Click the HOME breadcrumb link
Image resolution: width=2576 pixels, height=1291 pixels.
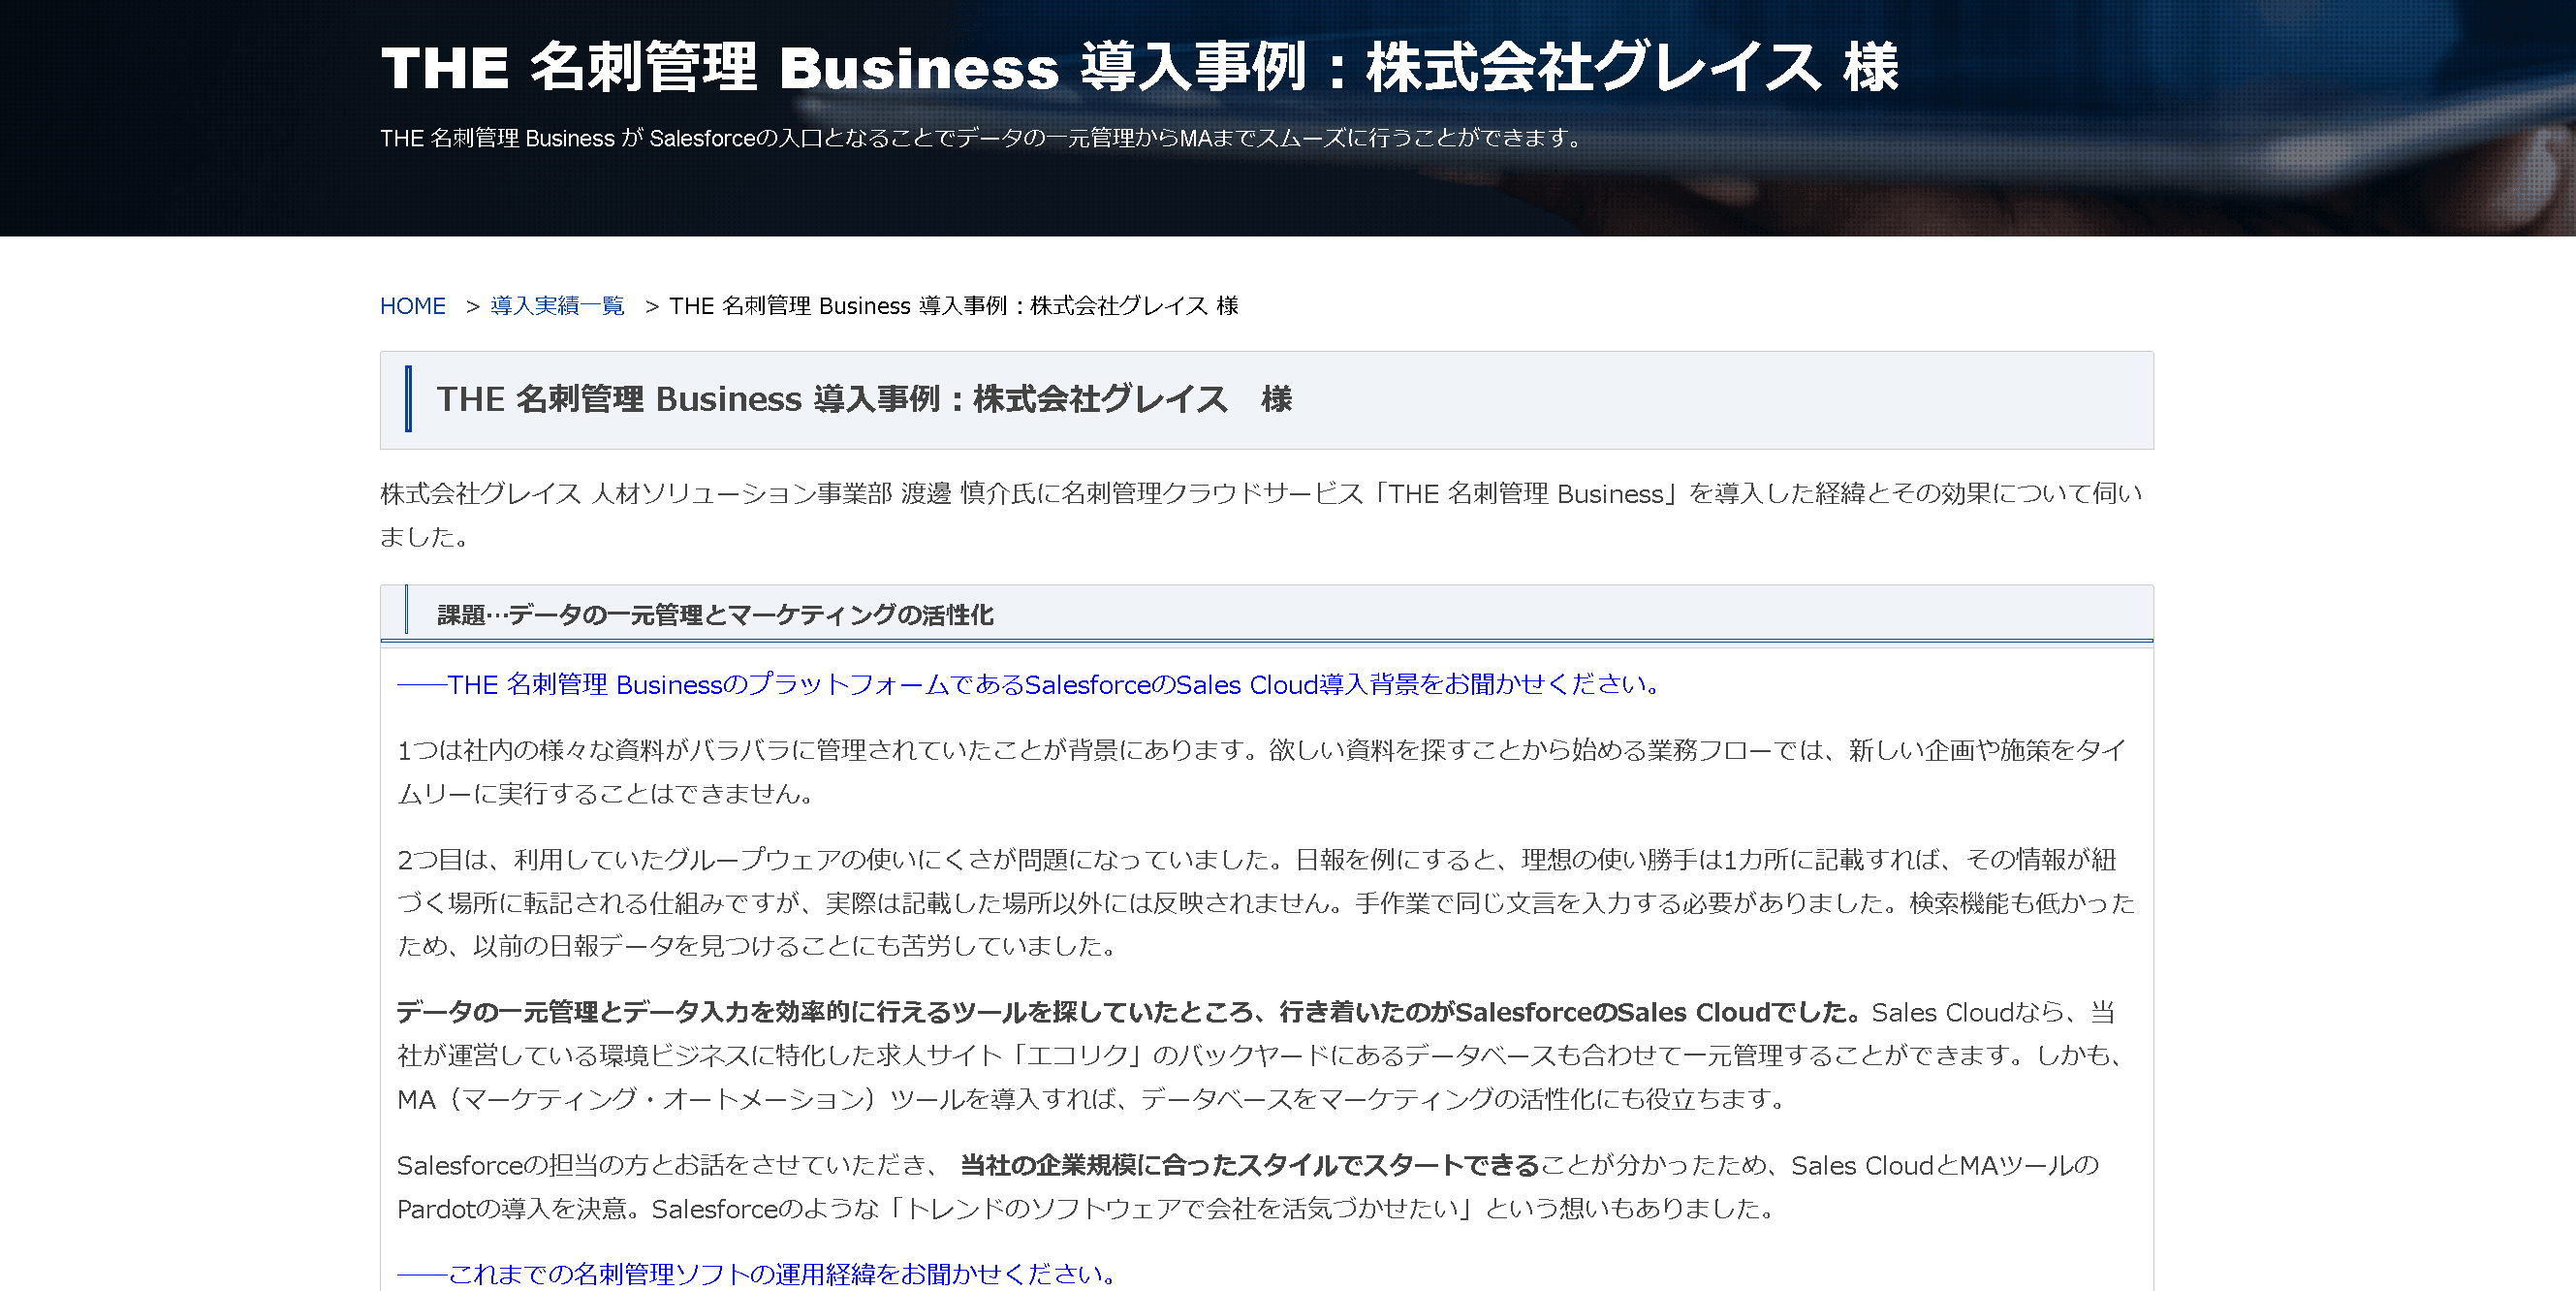coord(412,306)
